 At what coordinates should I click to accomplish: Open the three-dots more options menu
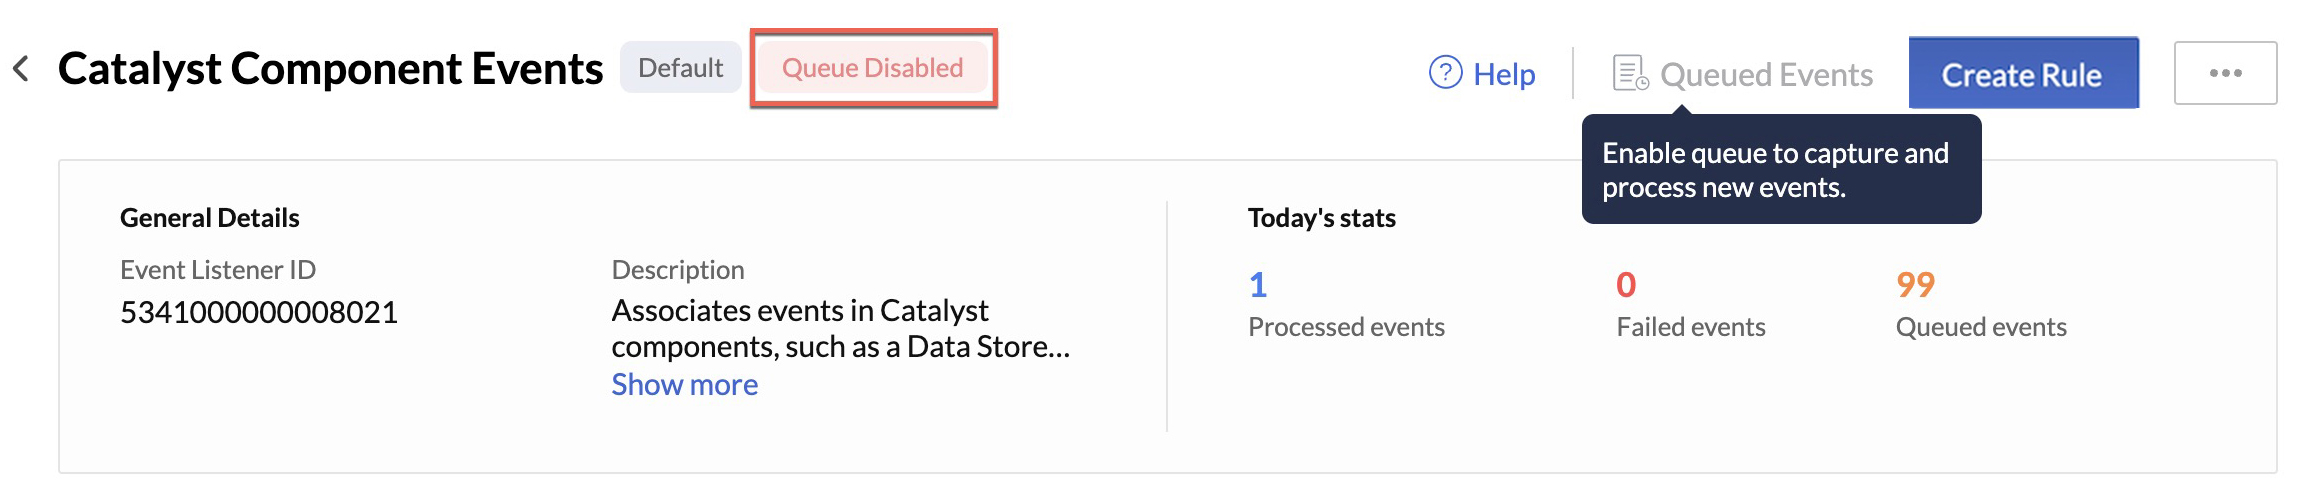[2225, 73]
